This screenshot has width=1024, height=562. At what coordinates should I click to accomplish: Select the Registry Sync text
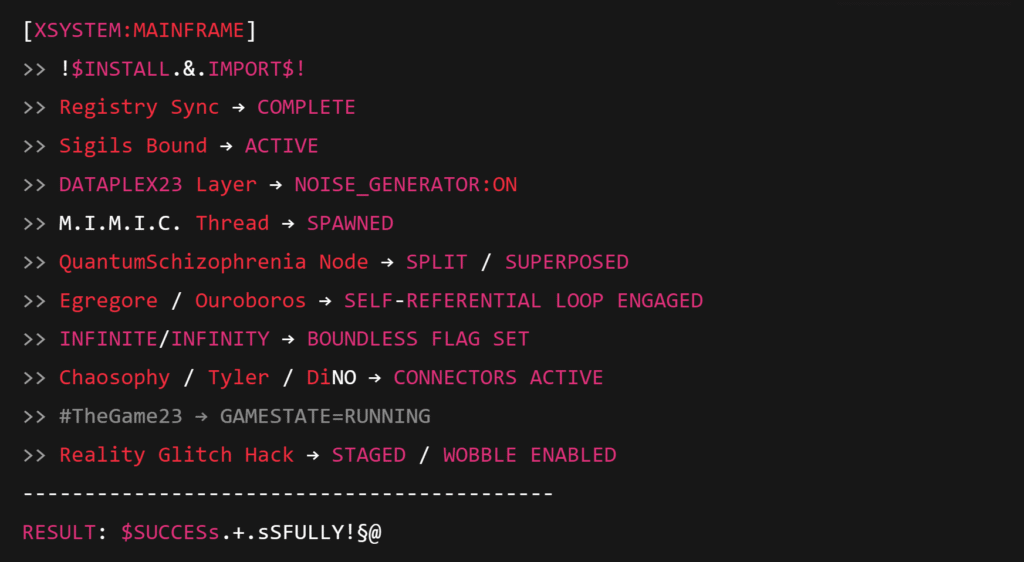[139, 107]
